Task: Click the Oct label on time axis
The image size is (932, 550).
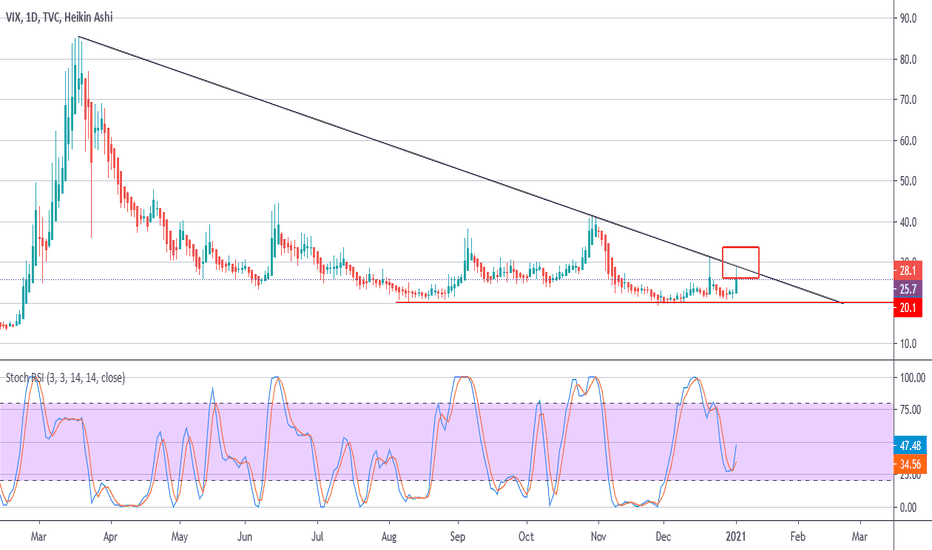Action: pos(526,536)
